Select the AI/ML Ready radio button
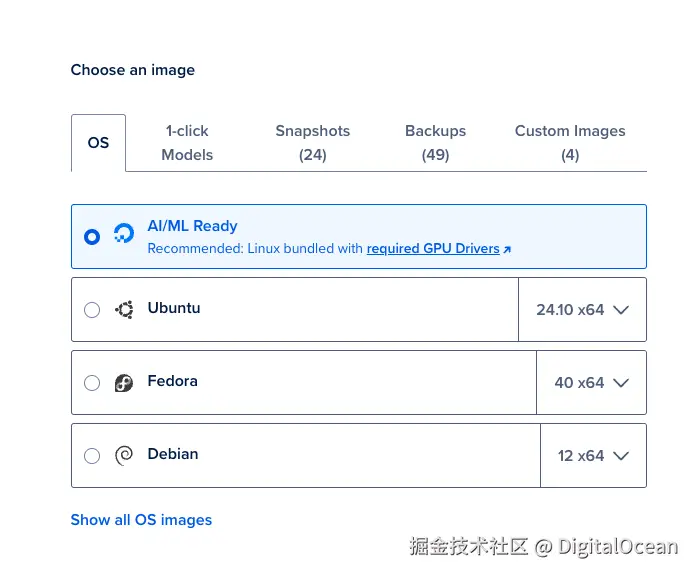The height and width of the screenshot is (576, 696). (x=92, y=237)
